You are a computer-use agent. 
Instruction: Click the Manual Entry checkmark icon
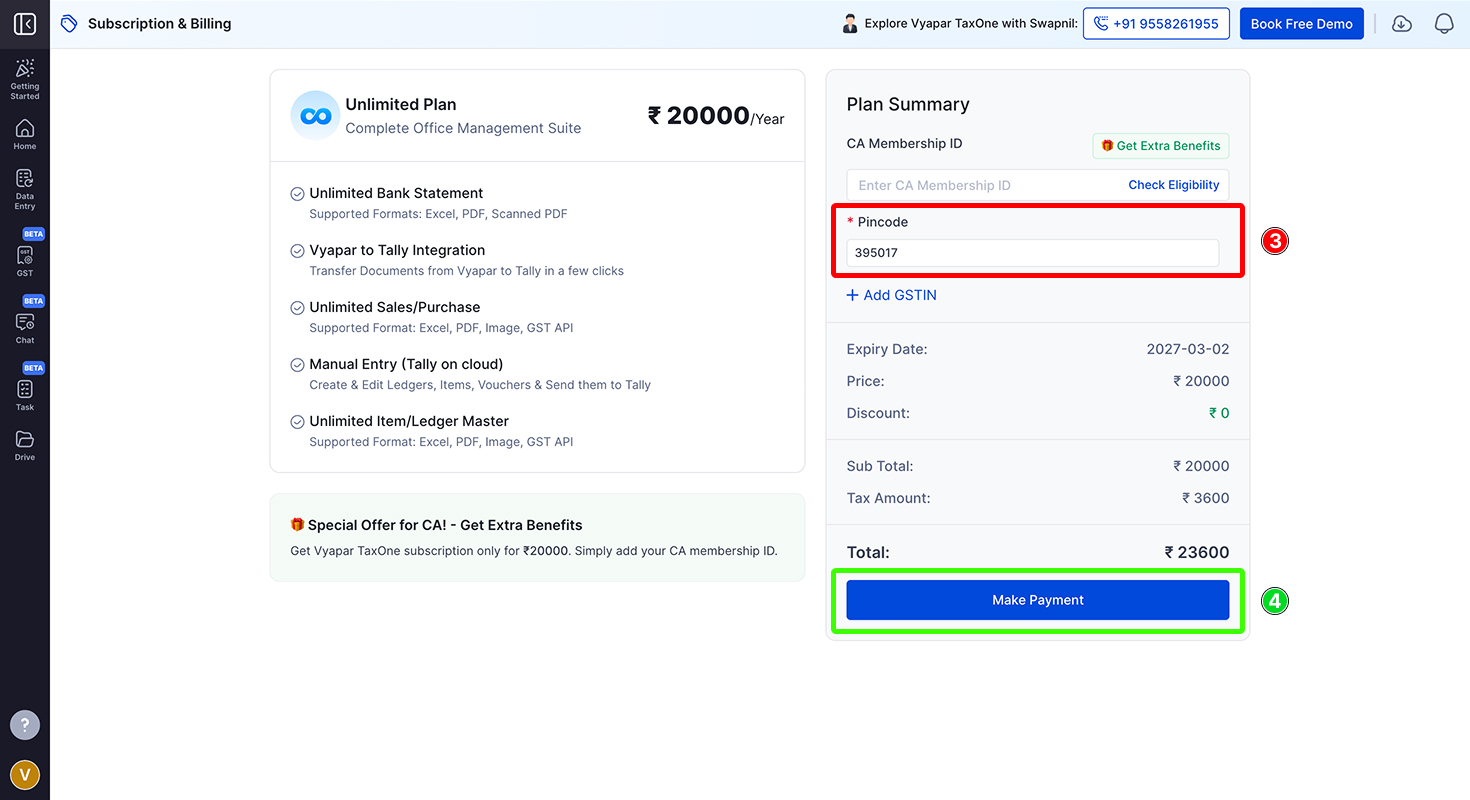(297, 365)
